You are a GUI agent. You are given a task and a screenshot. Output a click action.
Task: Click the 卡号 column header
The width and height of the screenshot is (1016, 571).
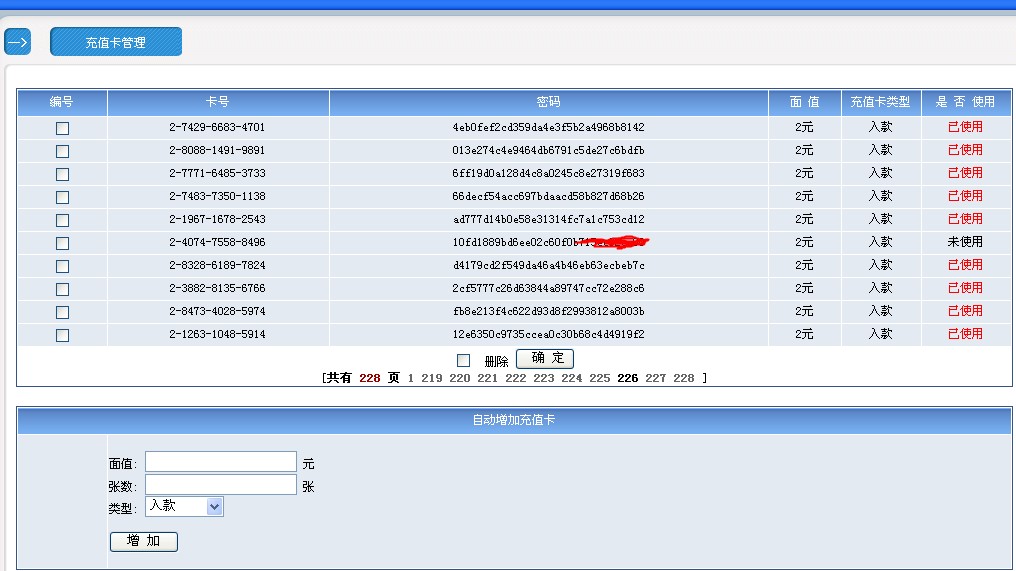point(218,102)
